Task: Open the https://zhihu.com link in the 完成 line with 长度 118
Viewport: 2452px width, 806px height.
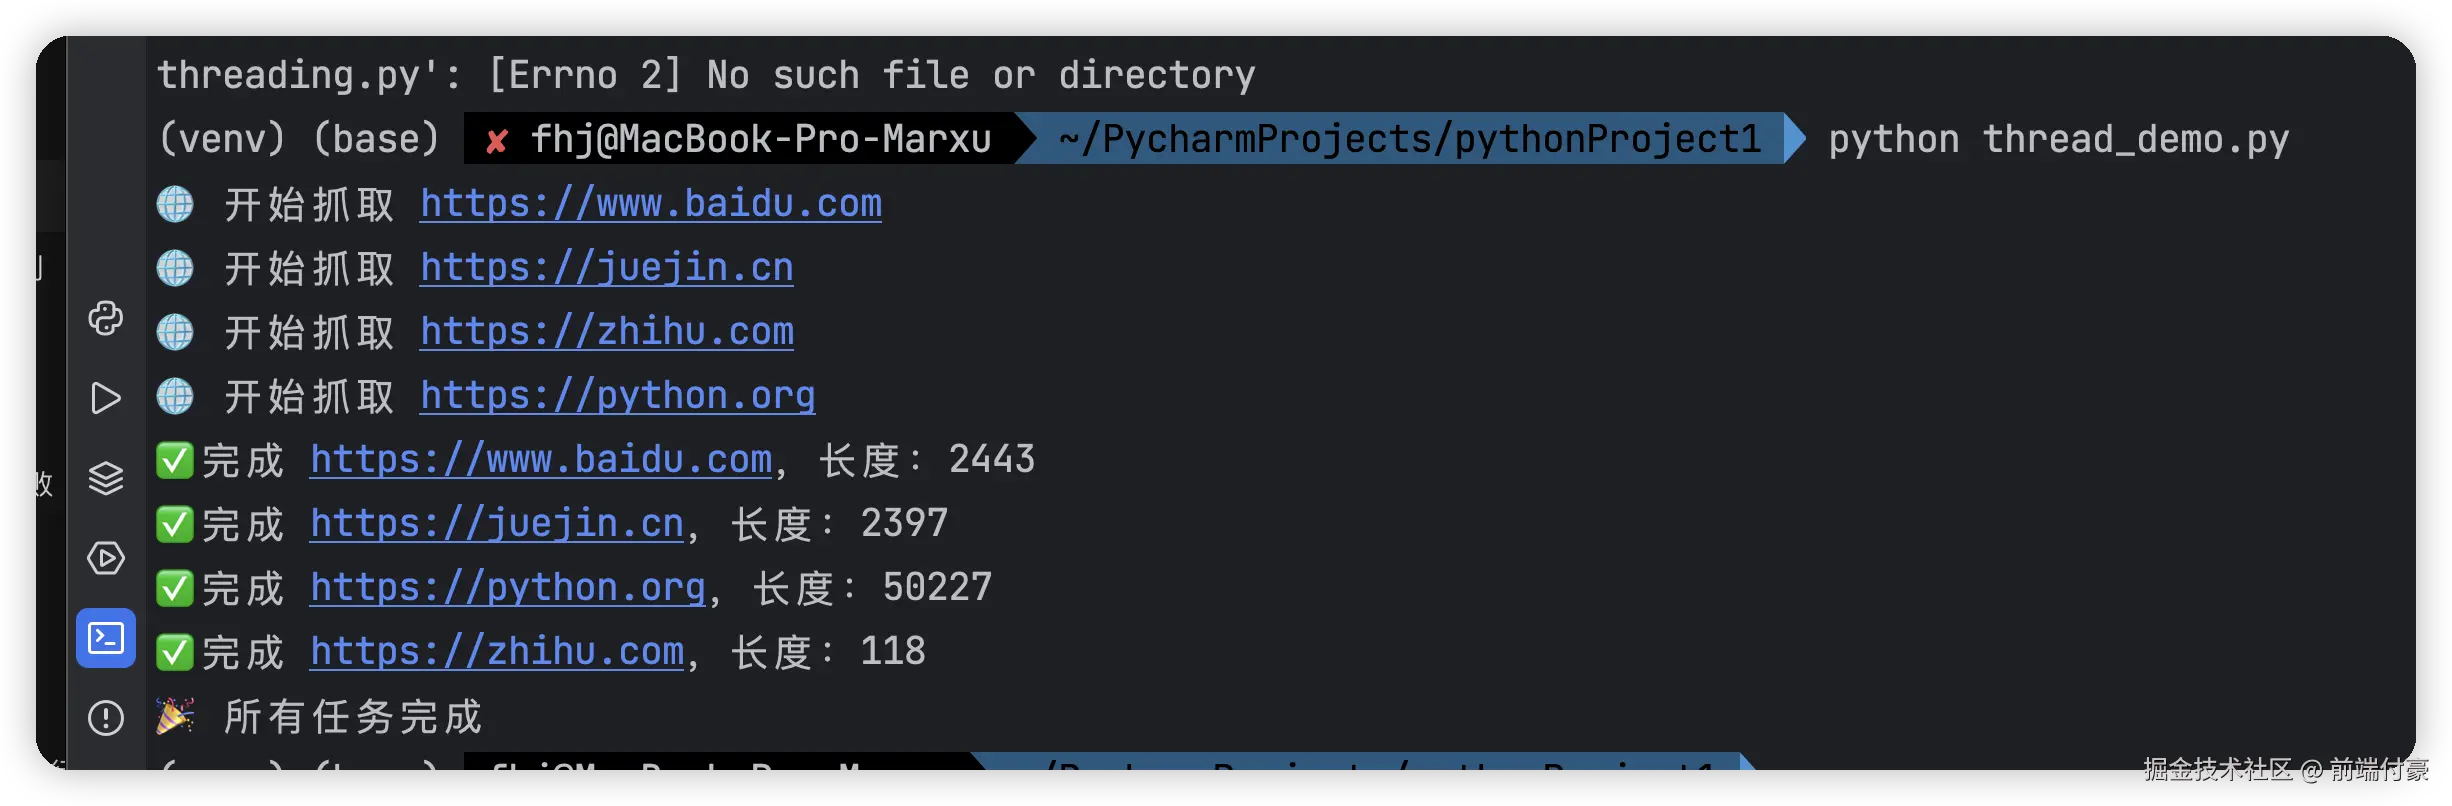Action: pyautogui.click(x=496, y=652)
